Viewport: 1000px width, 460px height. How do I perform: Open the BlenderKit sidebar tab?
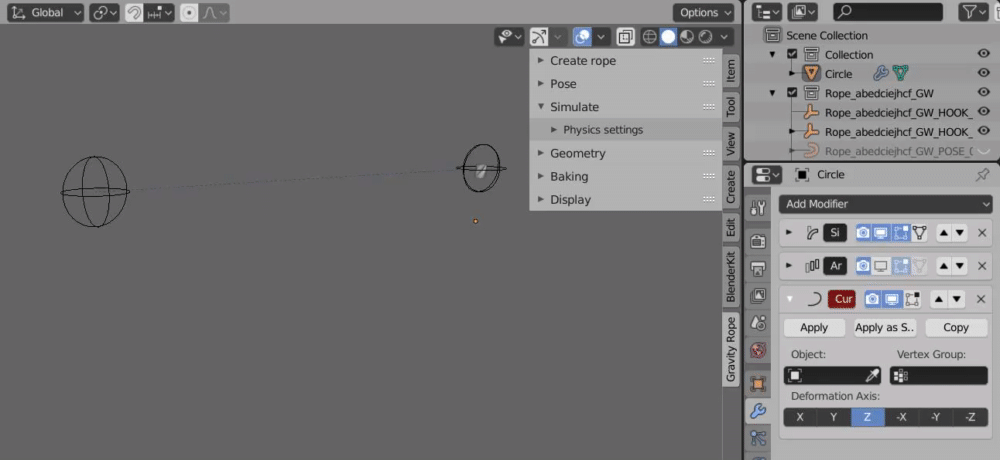[x=731, y=277]
